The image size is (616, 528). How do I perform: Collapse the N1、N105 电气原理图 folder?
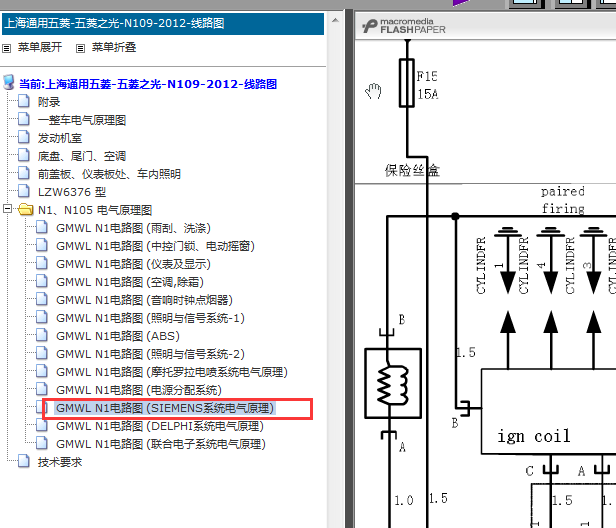pos(7,209)
